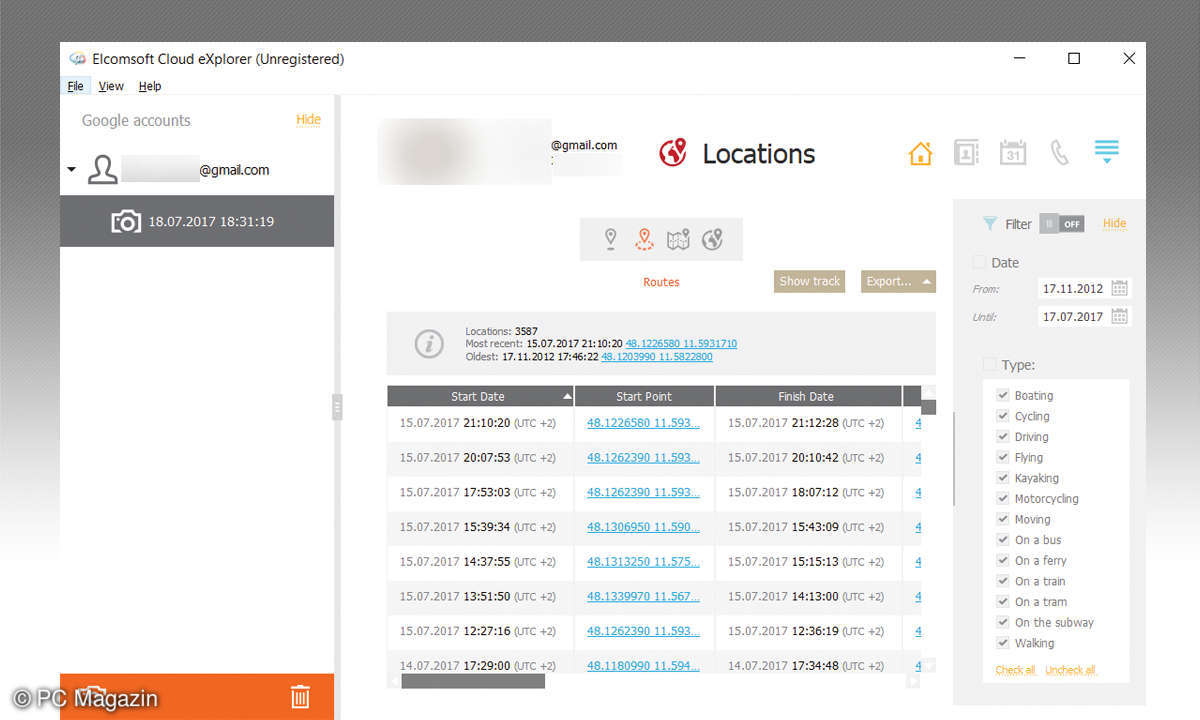Click the trash delete icon
Image resolution: width=1200 pixels, height=720 pixels.
tap(299, 697)
